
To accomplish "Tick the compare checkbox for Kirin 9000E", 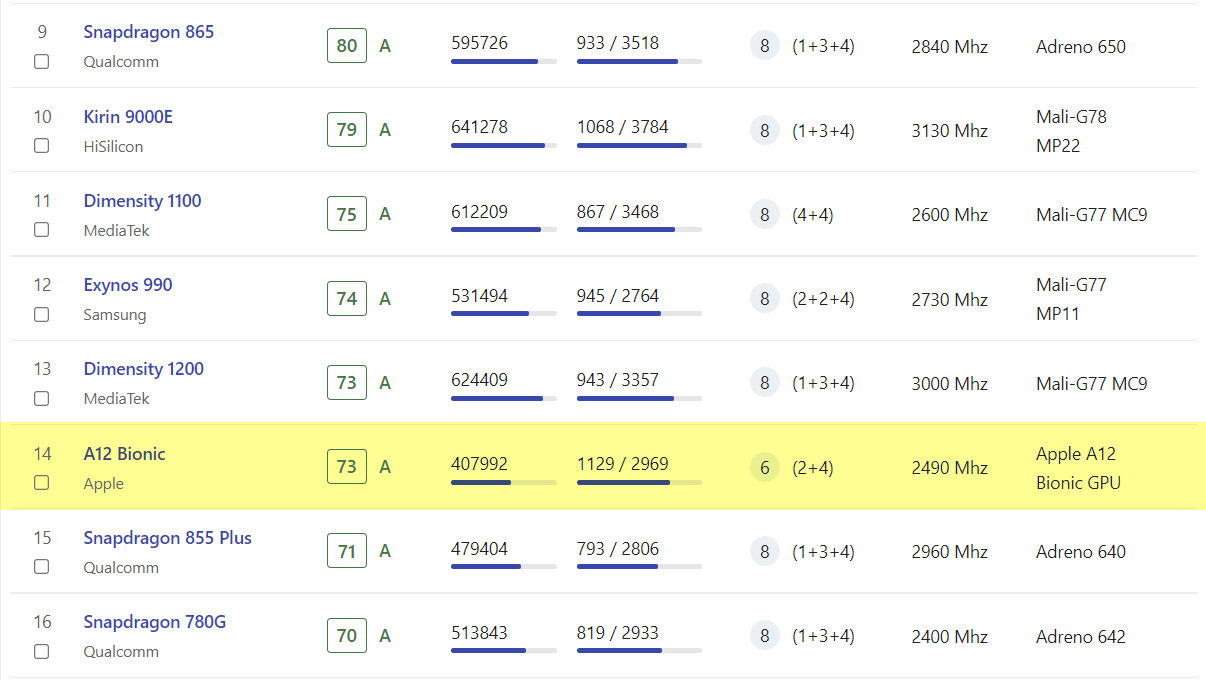I will pos(41,146).
